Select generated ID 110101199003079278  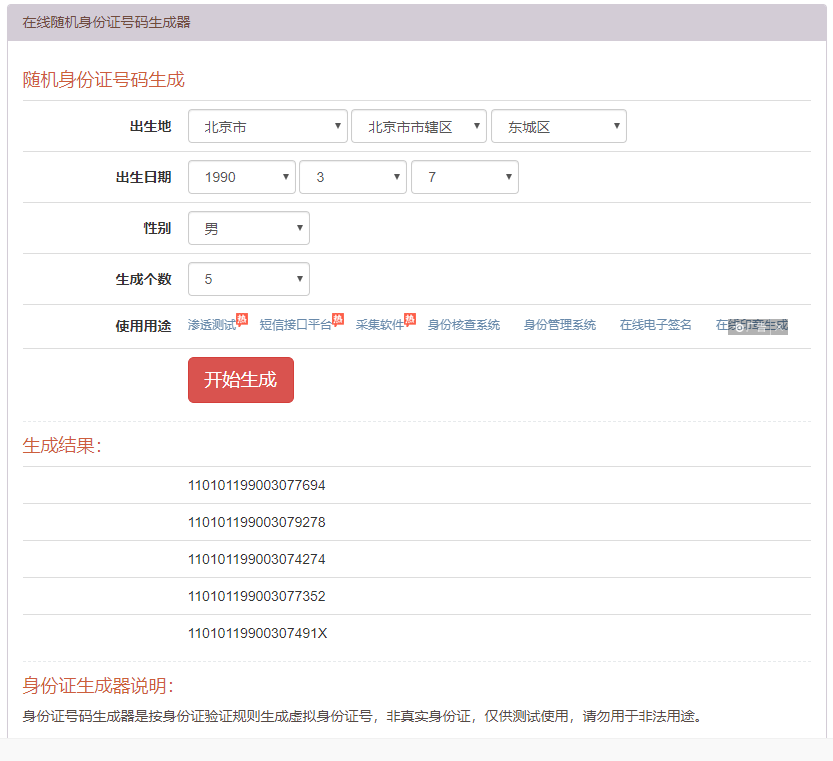[x=257, y=522]
